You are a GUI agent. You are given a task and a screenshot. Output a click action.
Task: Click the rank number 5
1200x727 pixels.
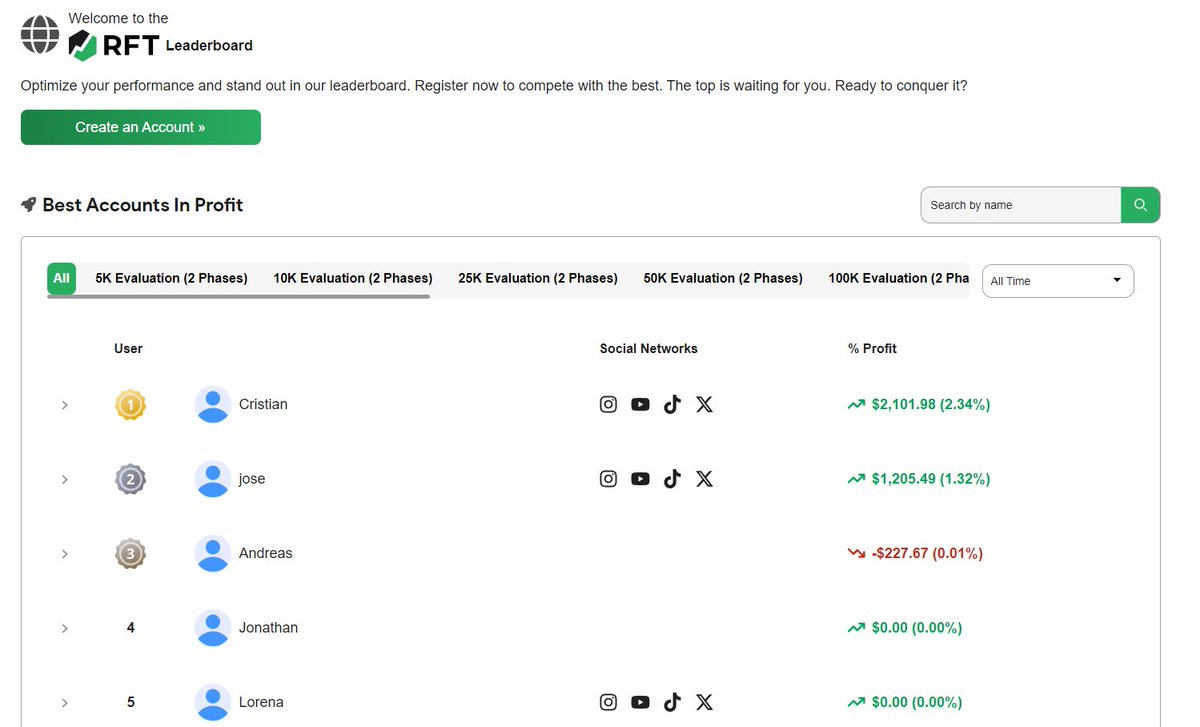(131, 702)
